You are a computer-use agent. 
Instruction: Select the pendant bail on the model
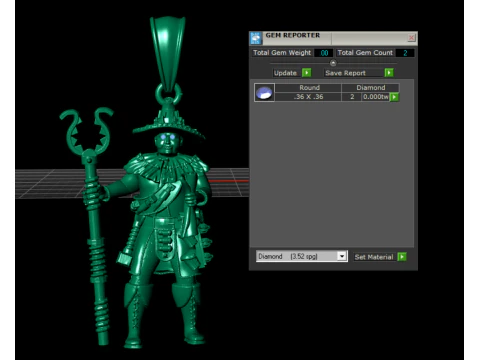168,53
